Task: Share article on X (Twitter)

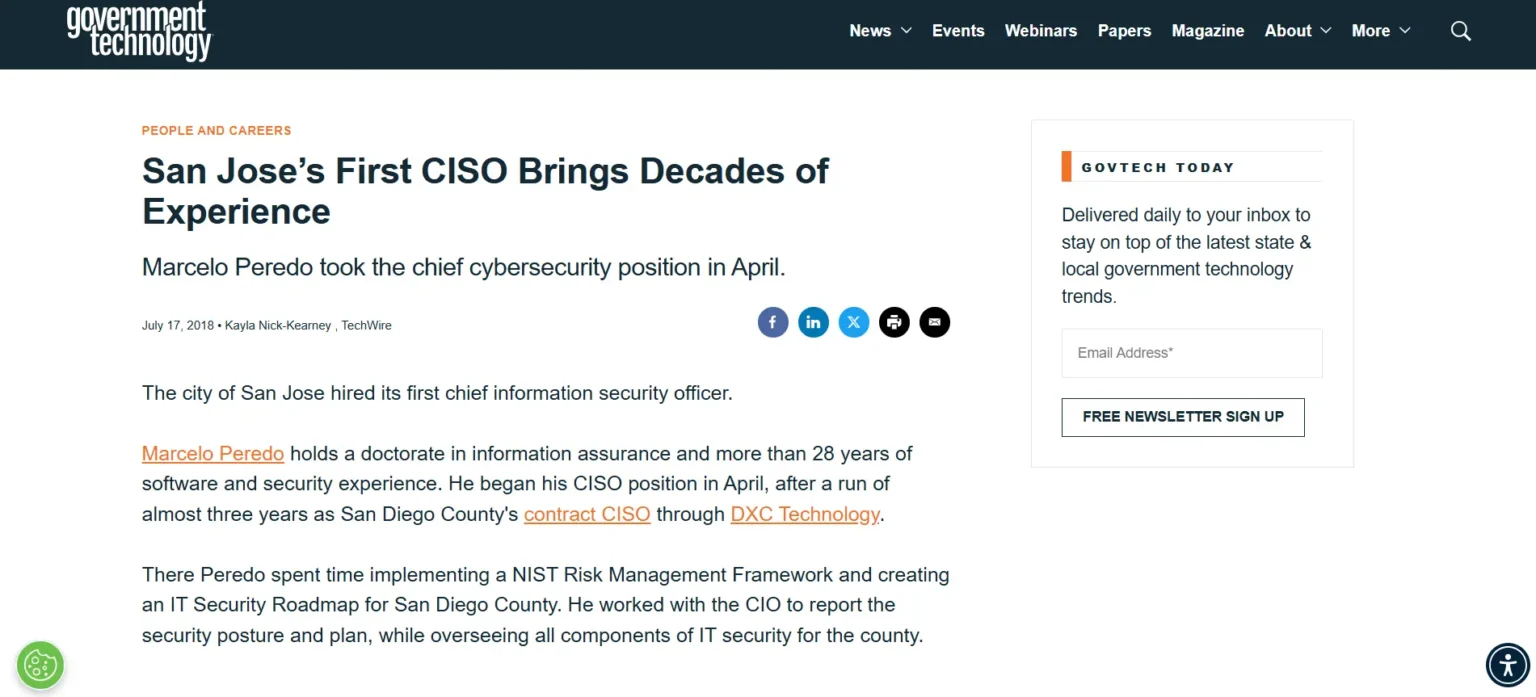Action: tap(854, 322)
